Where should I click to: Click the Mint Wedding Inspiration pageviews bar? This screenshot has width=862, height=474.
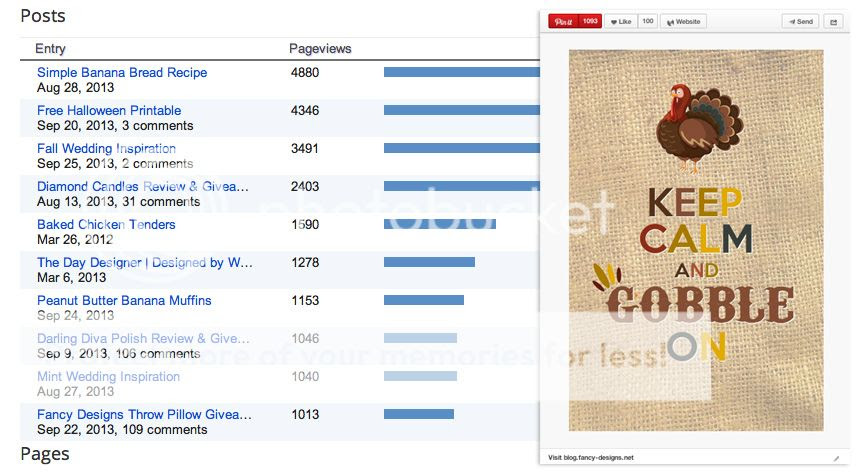[x=420, y=376]
